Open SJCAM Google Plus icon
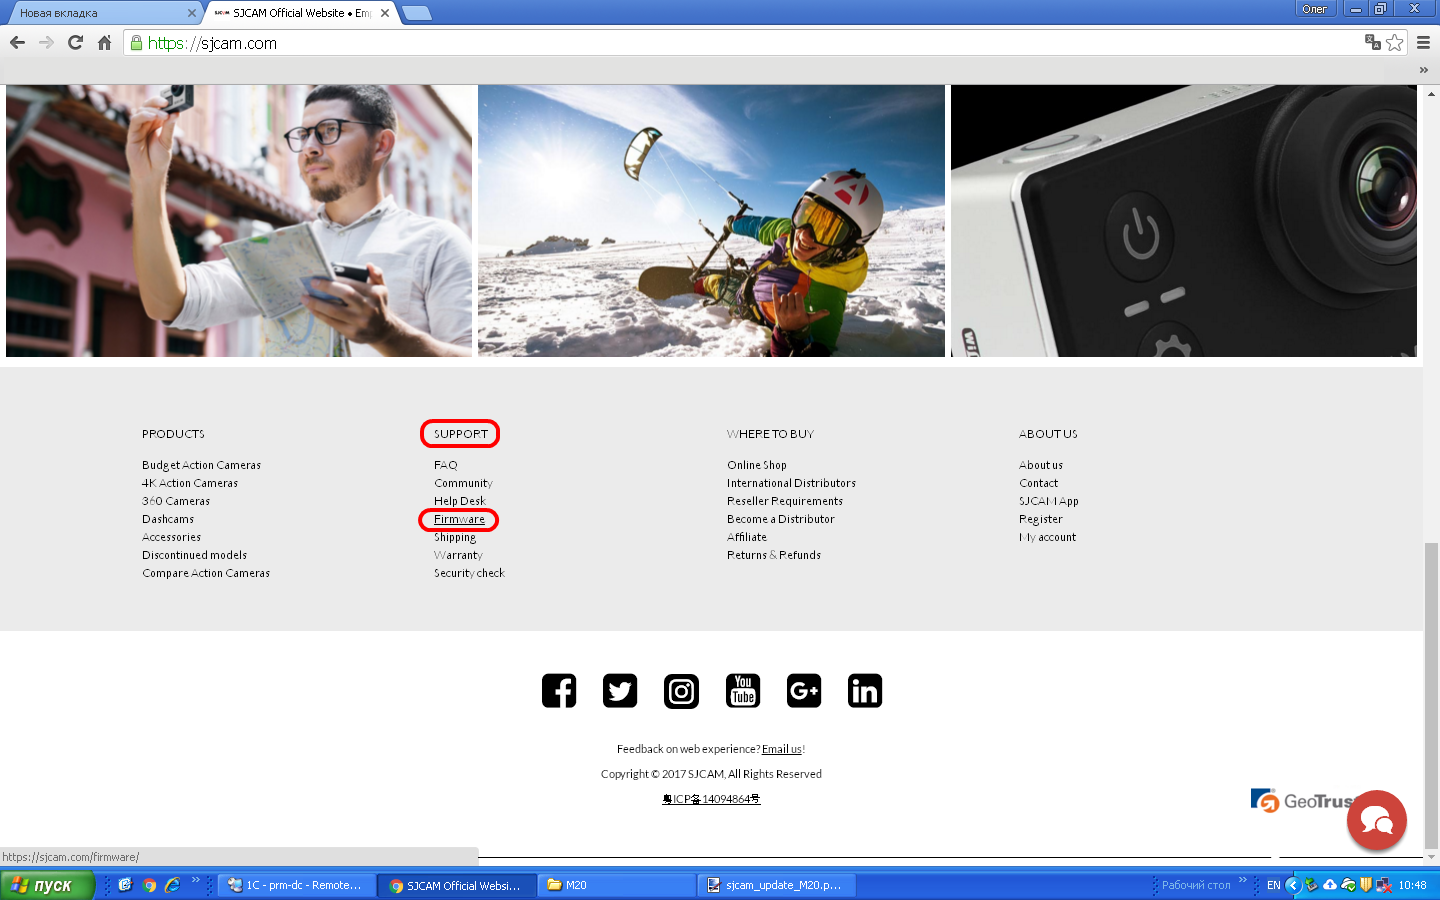Screen dimensions: 1440x900 (804, 691)
